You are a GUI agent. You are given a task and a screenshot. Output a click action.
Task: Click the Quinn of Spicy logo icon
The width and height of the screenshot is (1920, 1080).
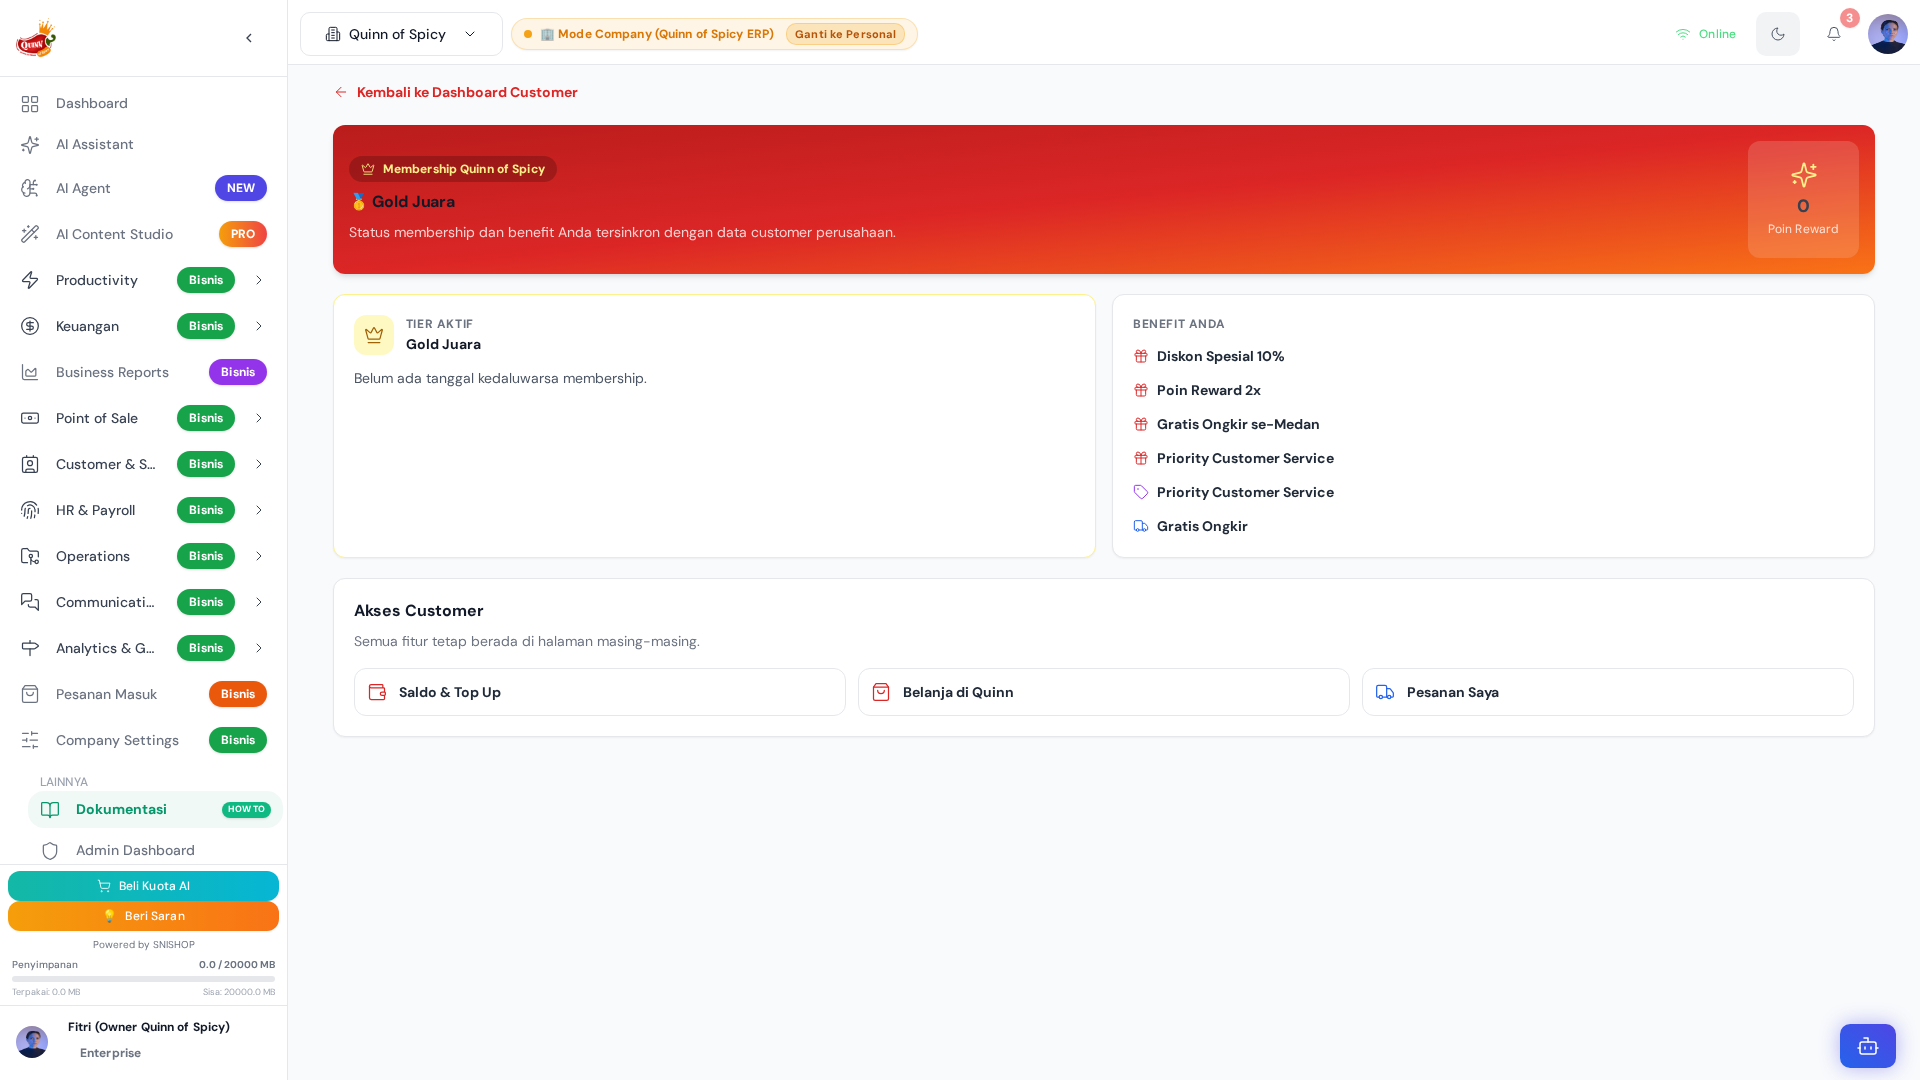36,38
